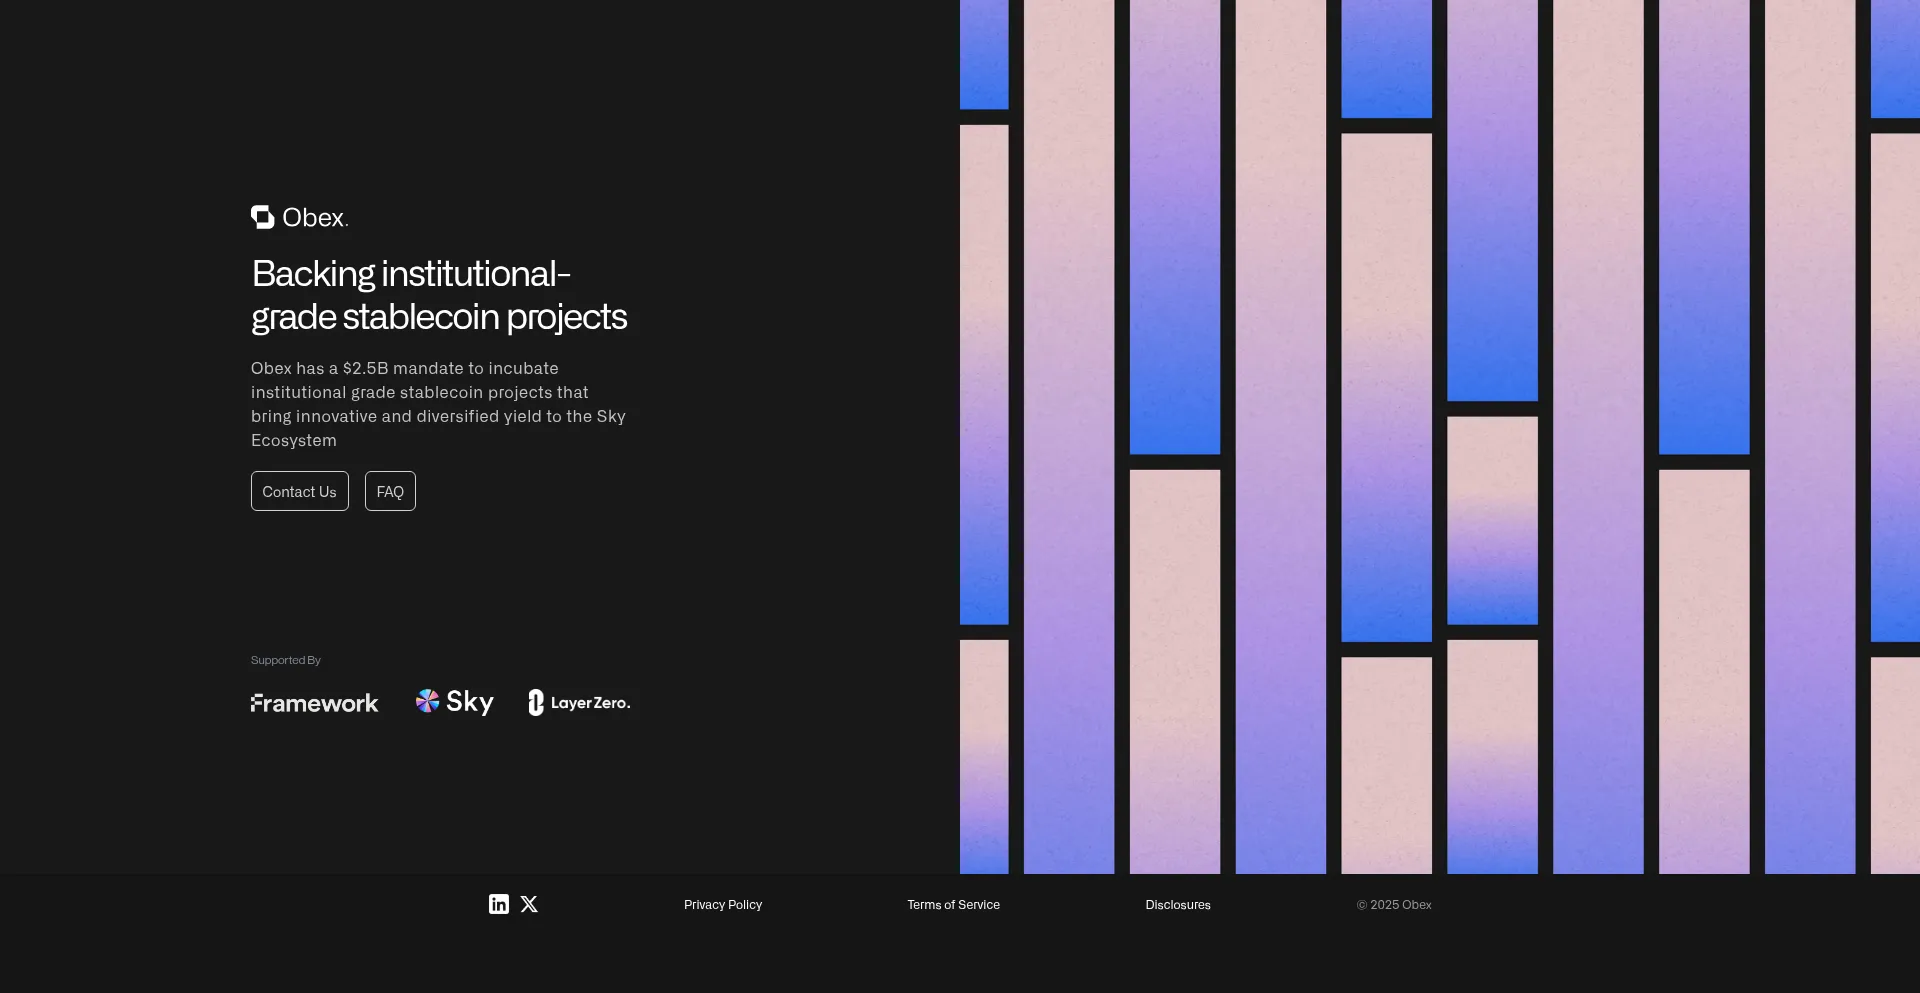Click the 'Backing institutional-grade stablecoin projects' heading
This screenshot has width=1920, height=993.
(438, 295)
